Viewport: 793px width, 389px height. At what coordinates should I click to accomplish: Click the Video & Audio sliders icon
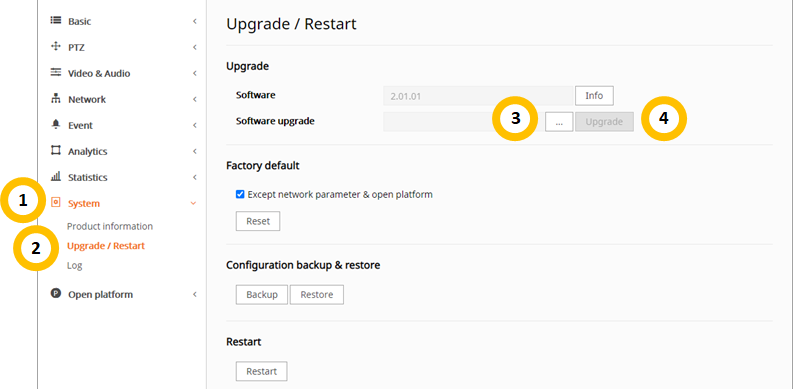pos(56,73)
